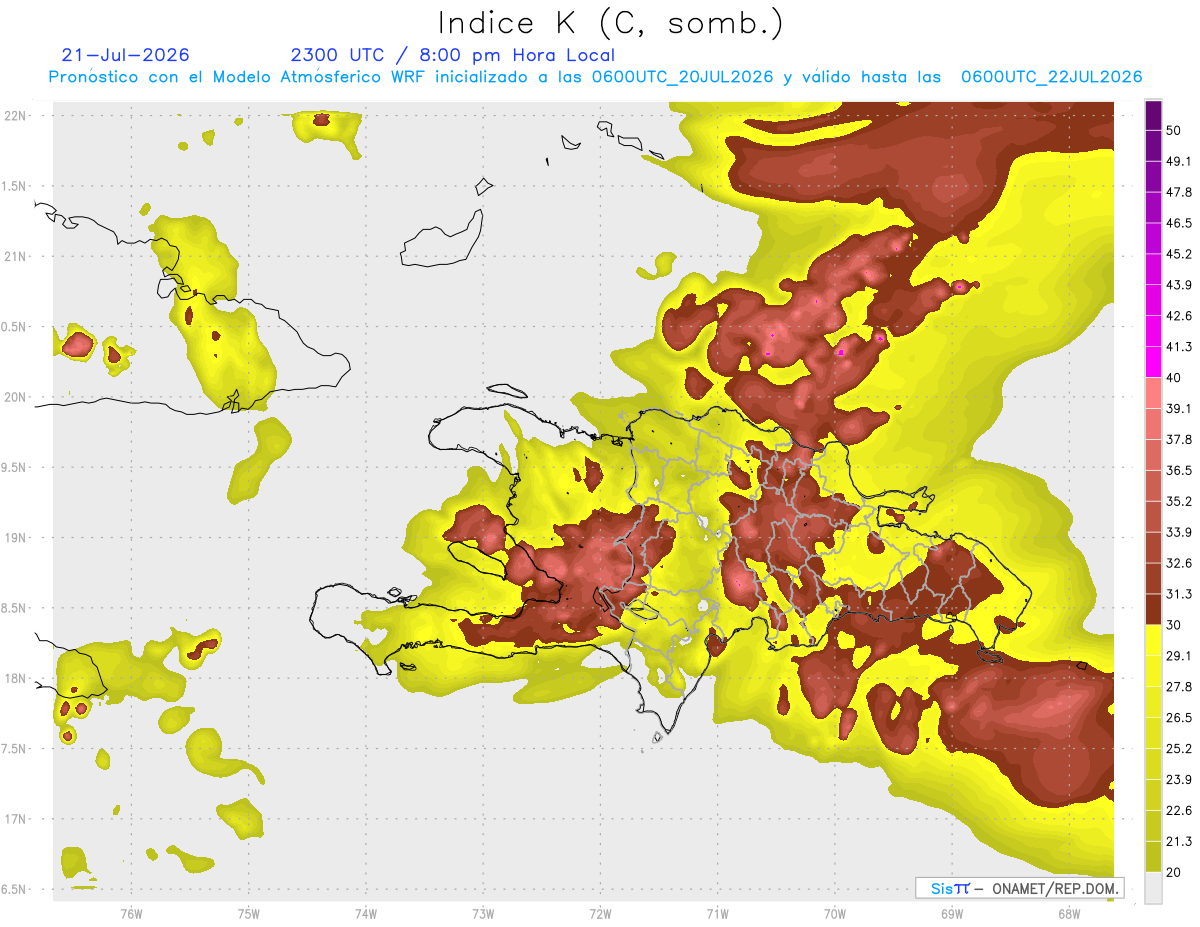
Task: Click the "72W" longitude label
Action: (600, 912)
